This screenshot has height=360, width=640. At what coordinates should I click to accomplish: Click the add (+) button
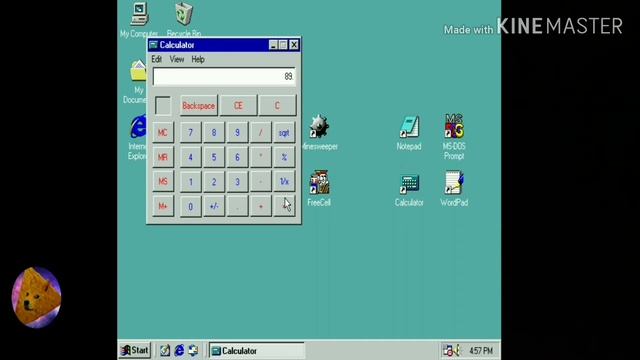(x=260, y=206)
